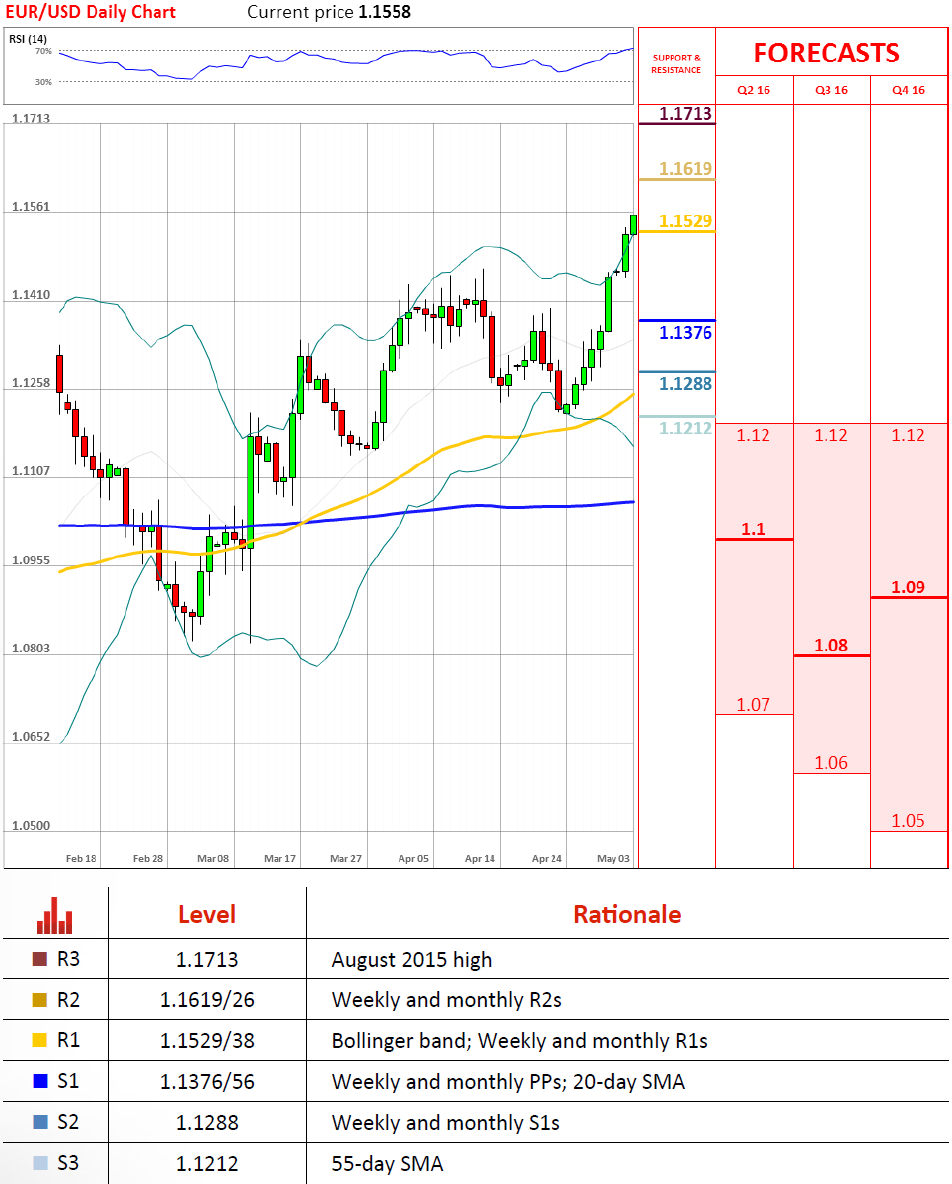Click the Apr 05 date label

click(x=414, y=859)
